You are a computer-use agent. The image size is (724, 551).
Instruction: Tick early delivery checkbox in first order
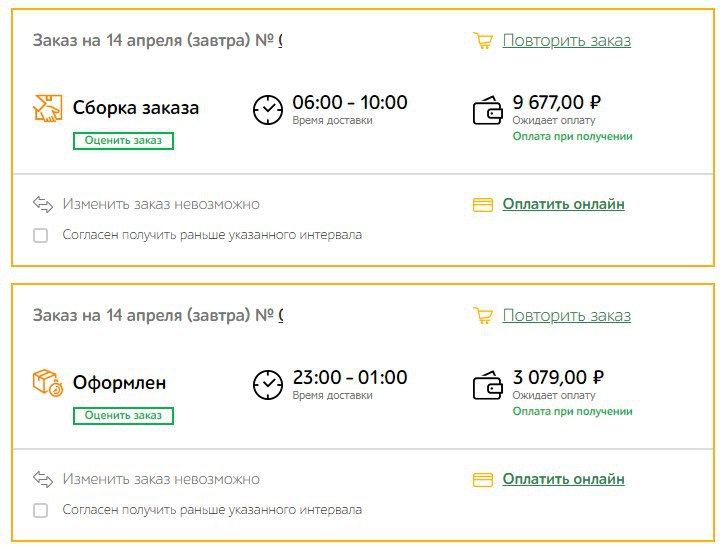click(41, 235)
